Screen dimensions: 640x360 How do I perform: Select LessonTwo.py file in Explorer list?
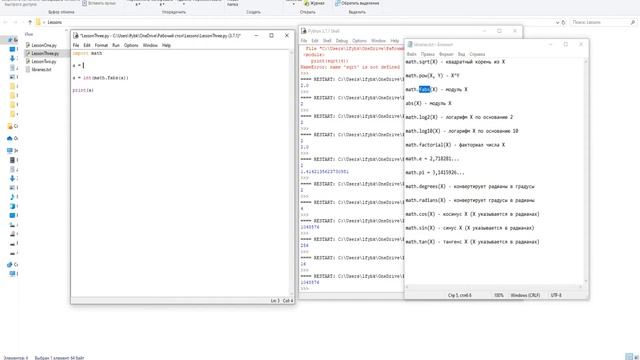[44, 62]
